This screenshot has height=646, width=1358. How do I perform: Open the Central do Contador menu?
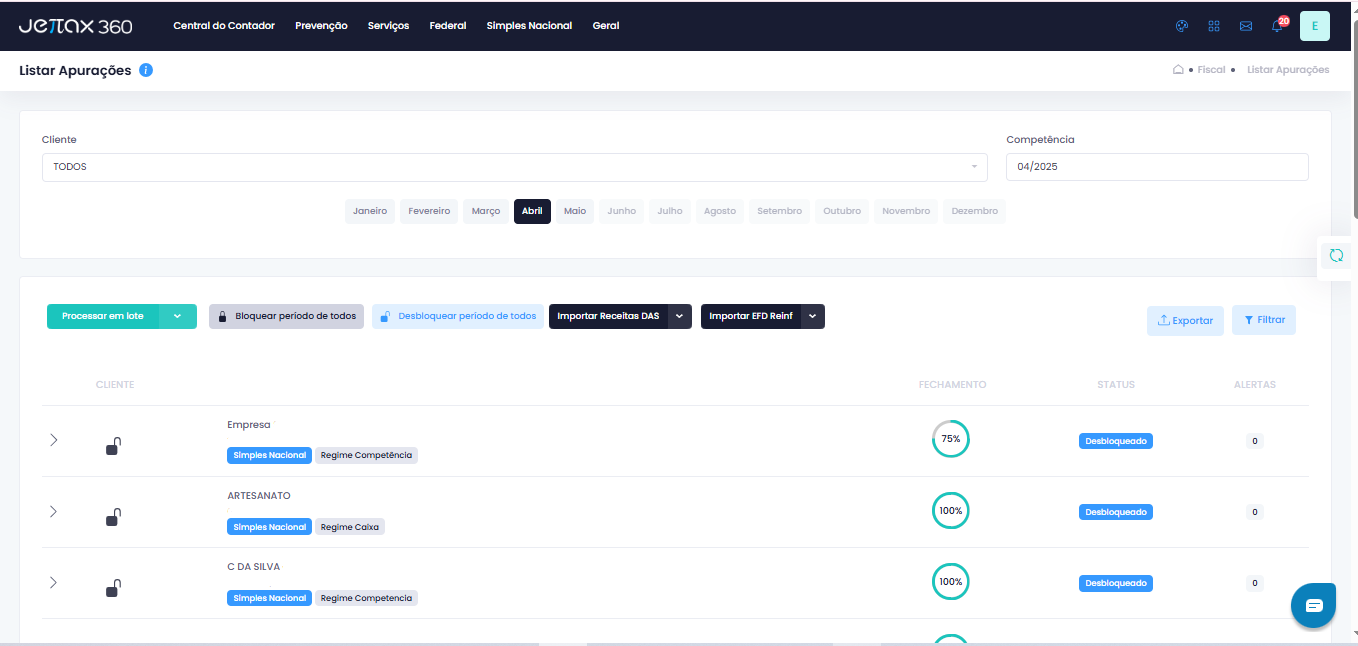tap(224, 26)
